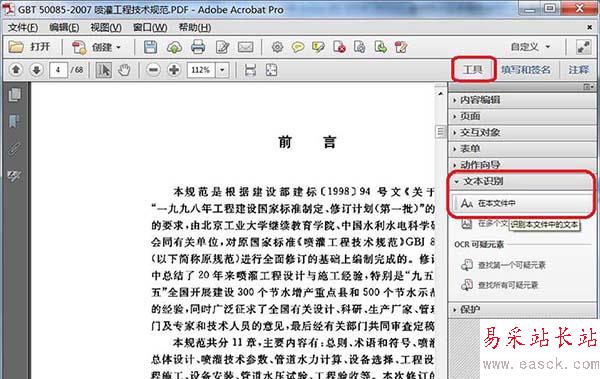
Task: Click the document scrollbar up arrow
Action: pos(440,93)
